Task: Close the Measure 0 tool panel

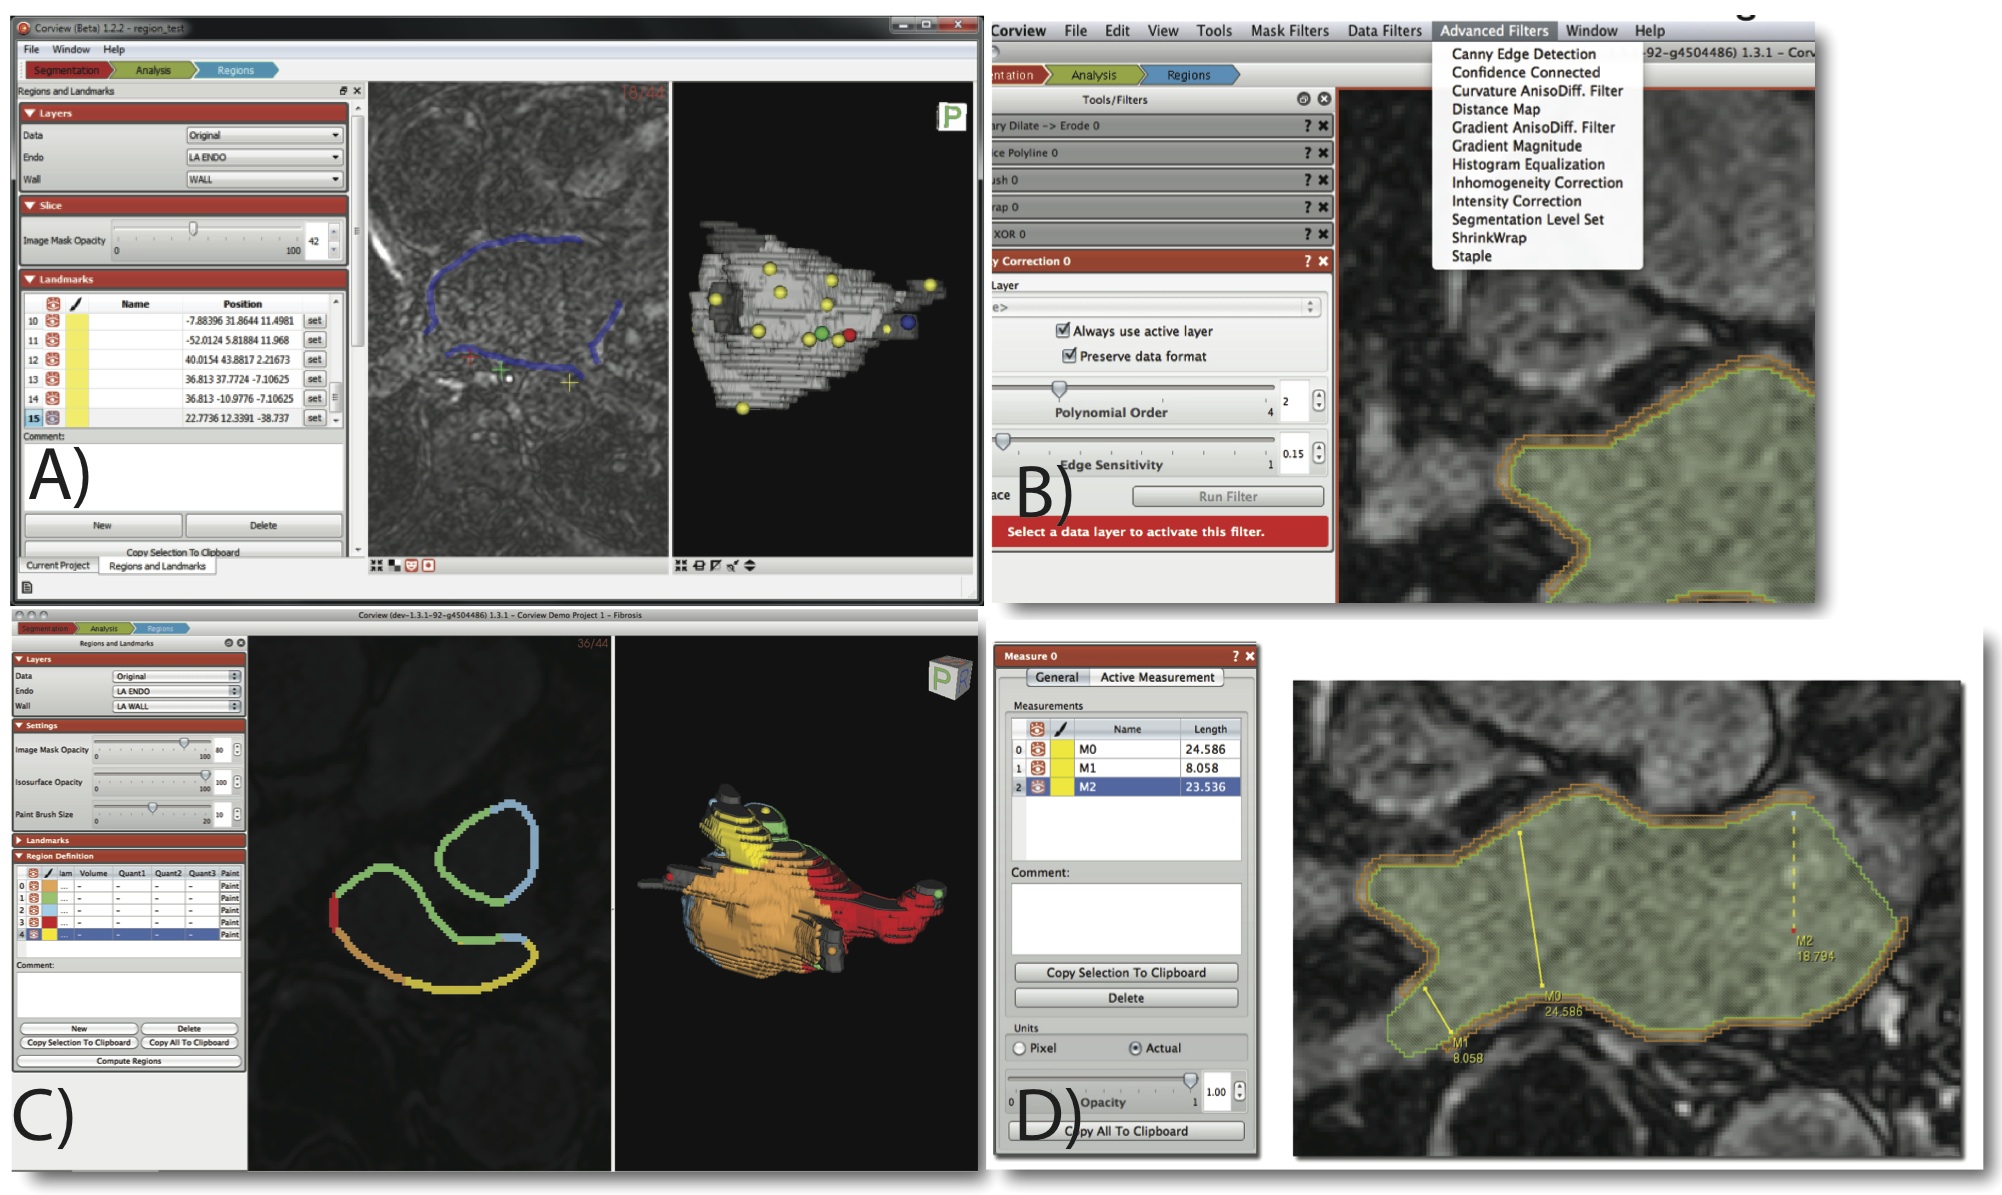Action: 1249,656
